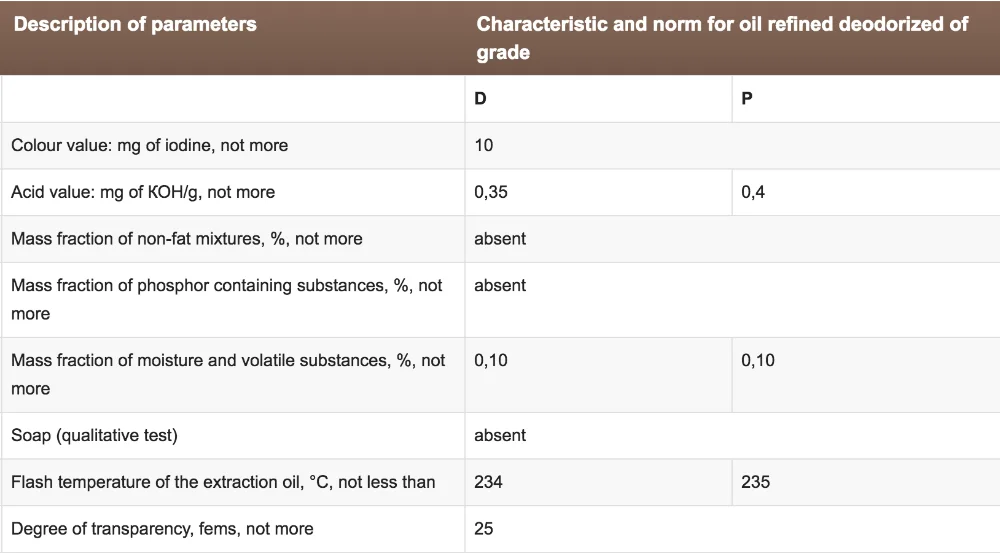The width and height of the screenshot is (1000, 553).
Task: Click the "Soap (qualitative test)" label
Action: (95, 436)
